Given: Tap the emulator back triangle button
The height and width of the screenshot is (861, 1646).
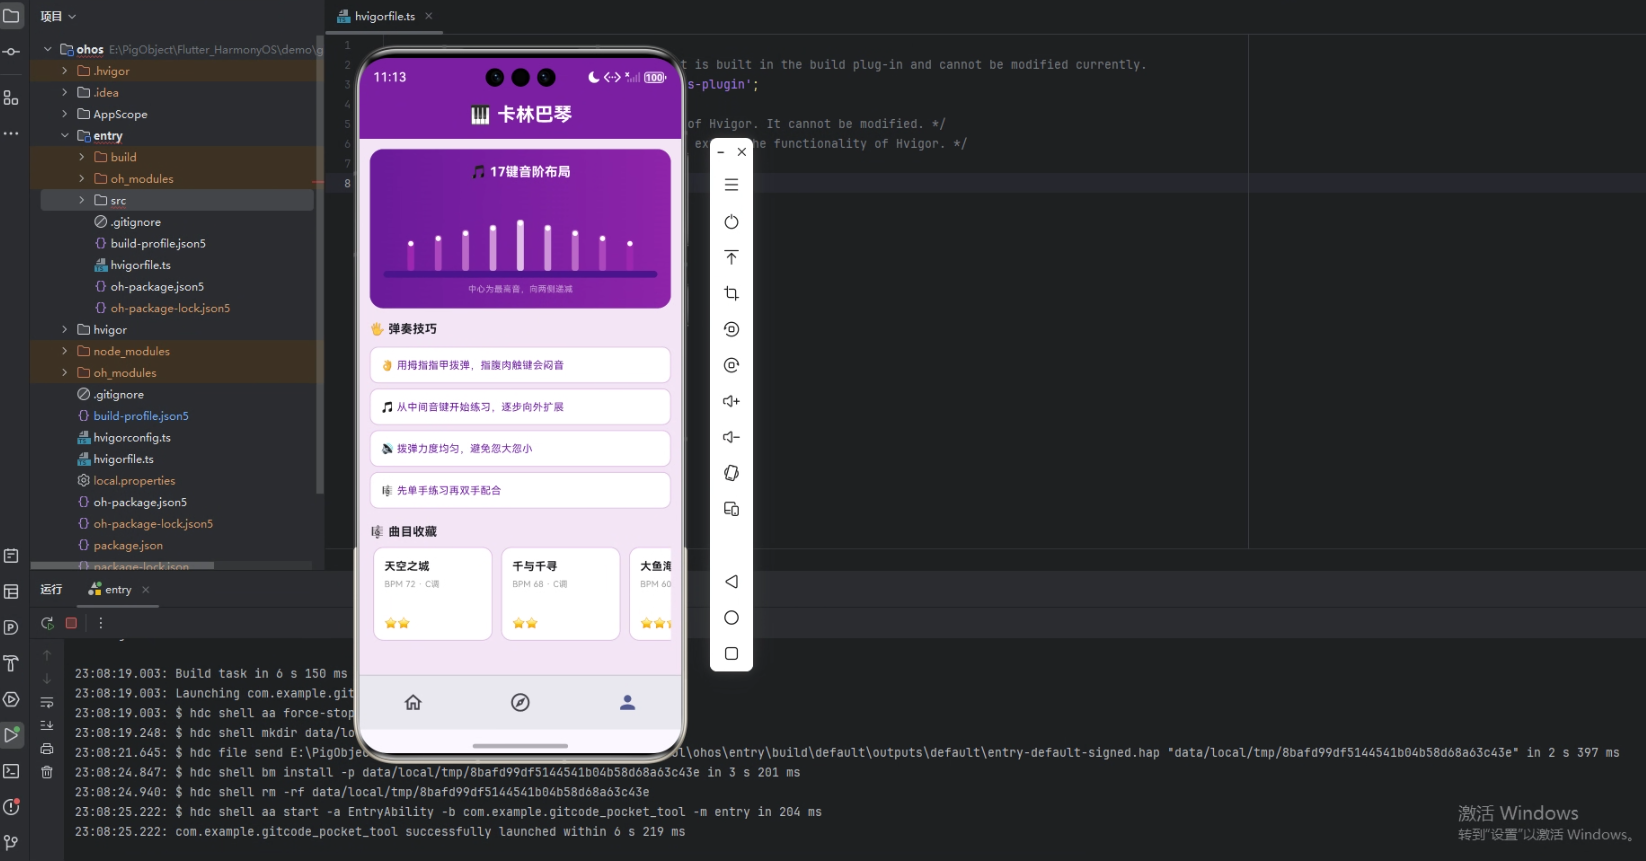Looking at the screenshot, I should (731, 582).
